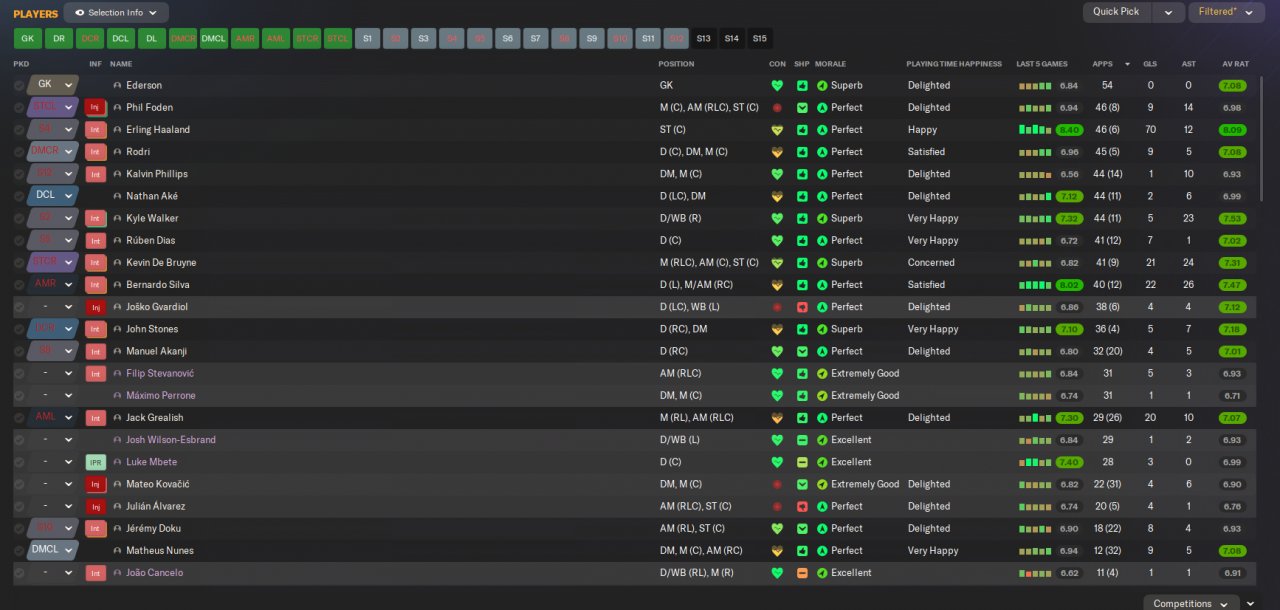Click Phil Foden's red Inj injury badge
Viewport: 1280px width, 610px height.
(95, 107)
